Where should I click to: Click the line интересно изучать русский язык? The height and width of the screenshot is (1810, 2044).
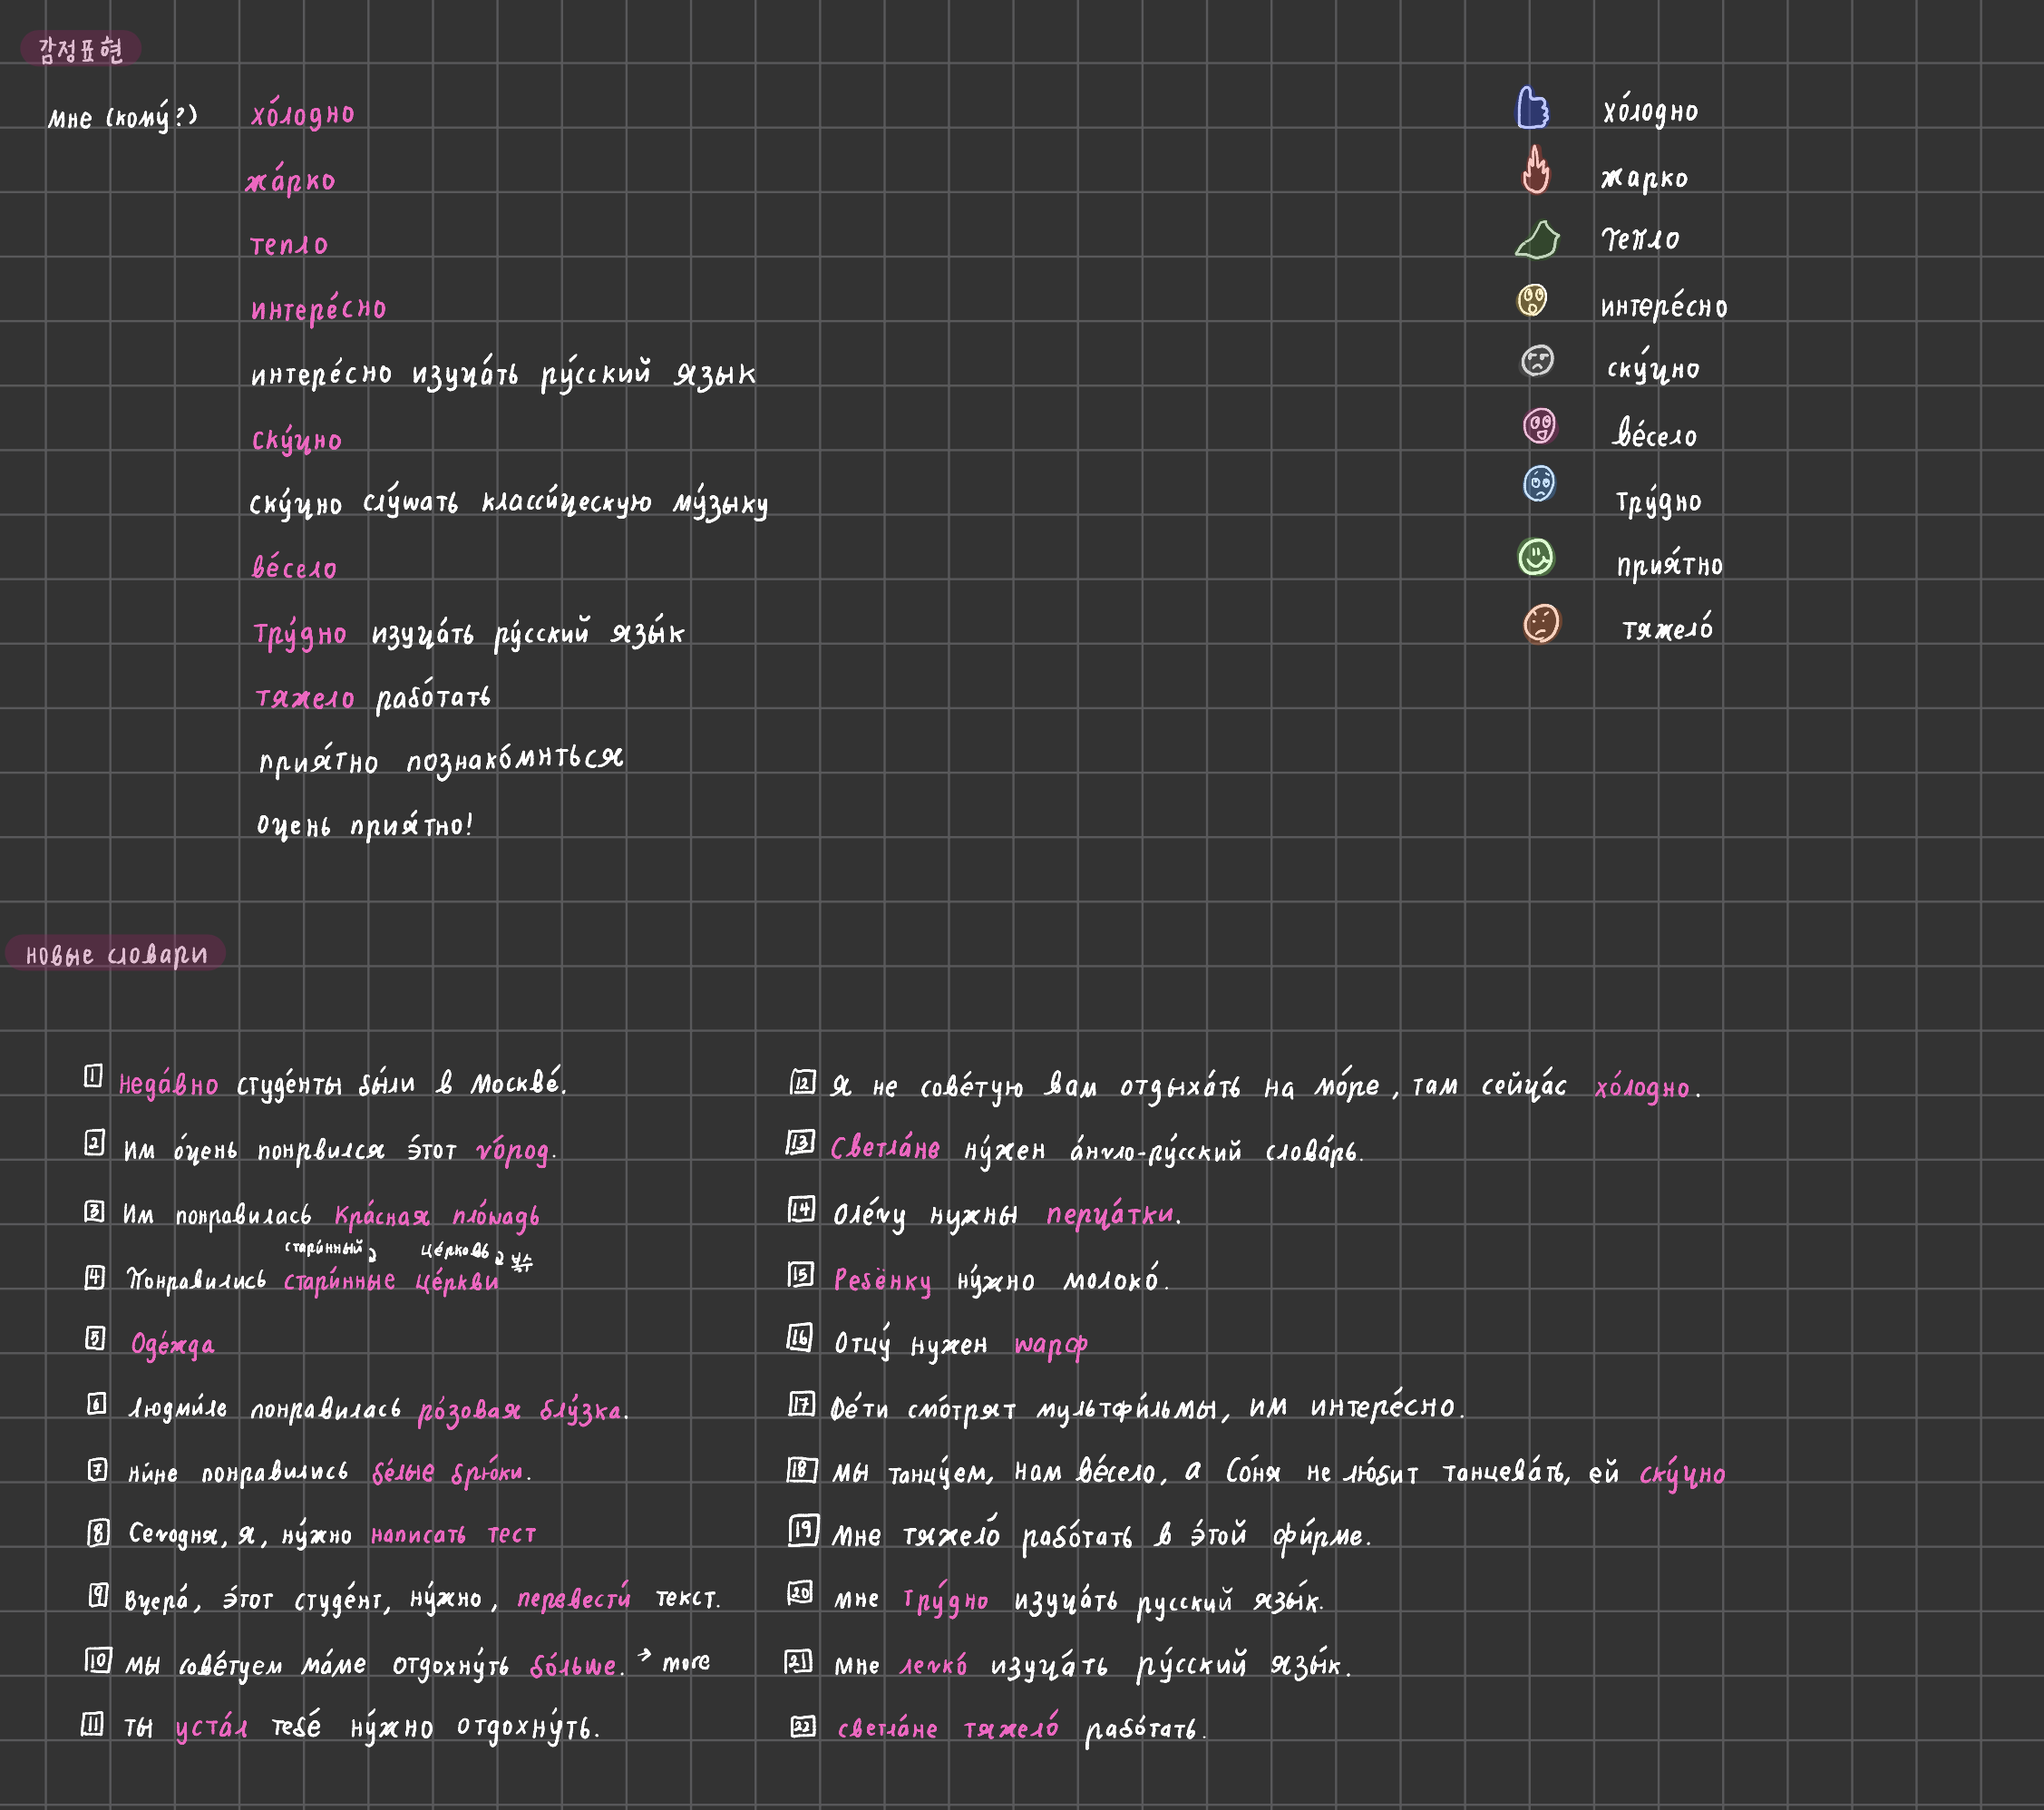(x=503, y=373)
